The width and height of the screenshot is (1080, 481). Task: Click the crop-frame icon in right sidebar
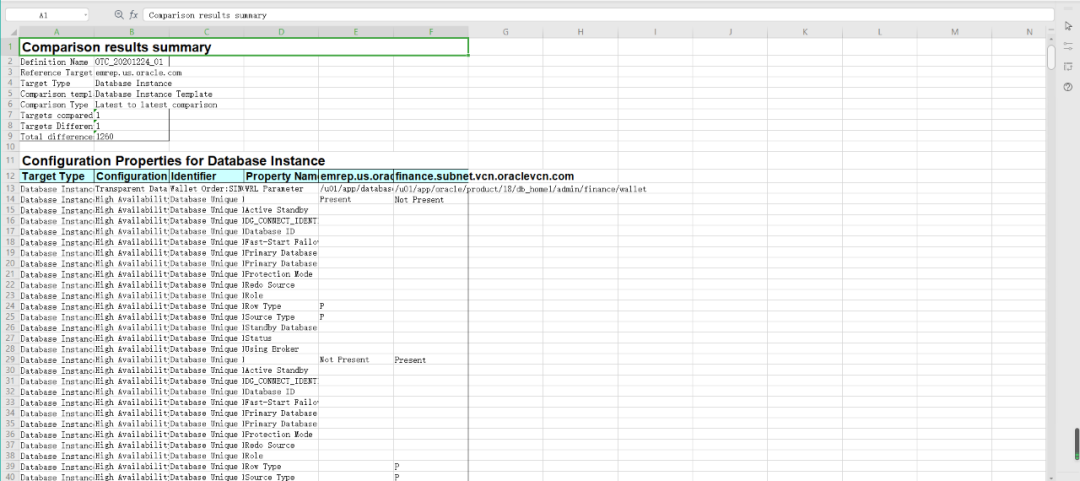[x=1067, y=66]
